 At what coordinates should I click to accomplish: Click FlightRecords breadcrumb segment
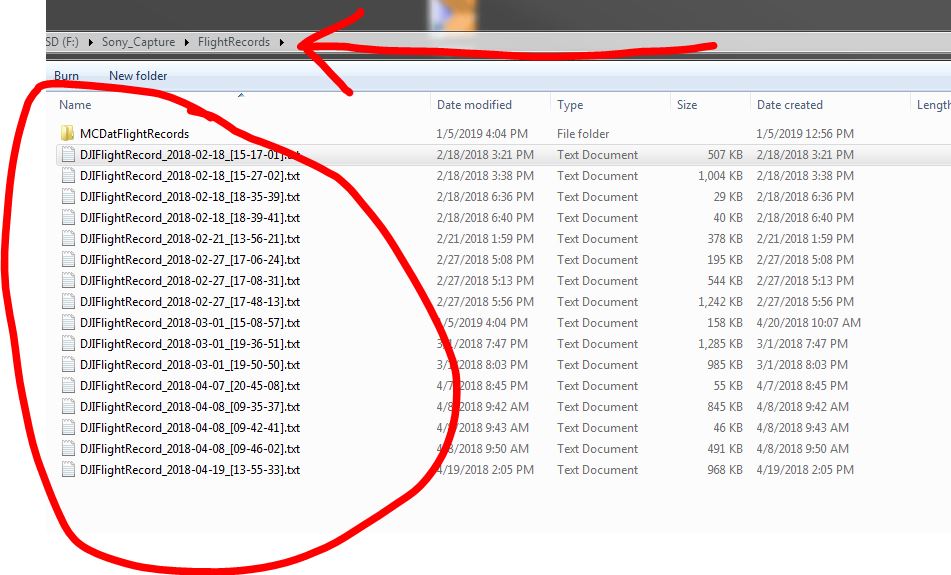[x=234, y=42]
